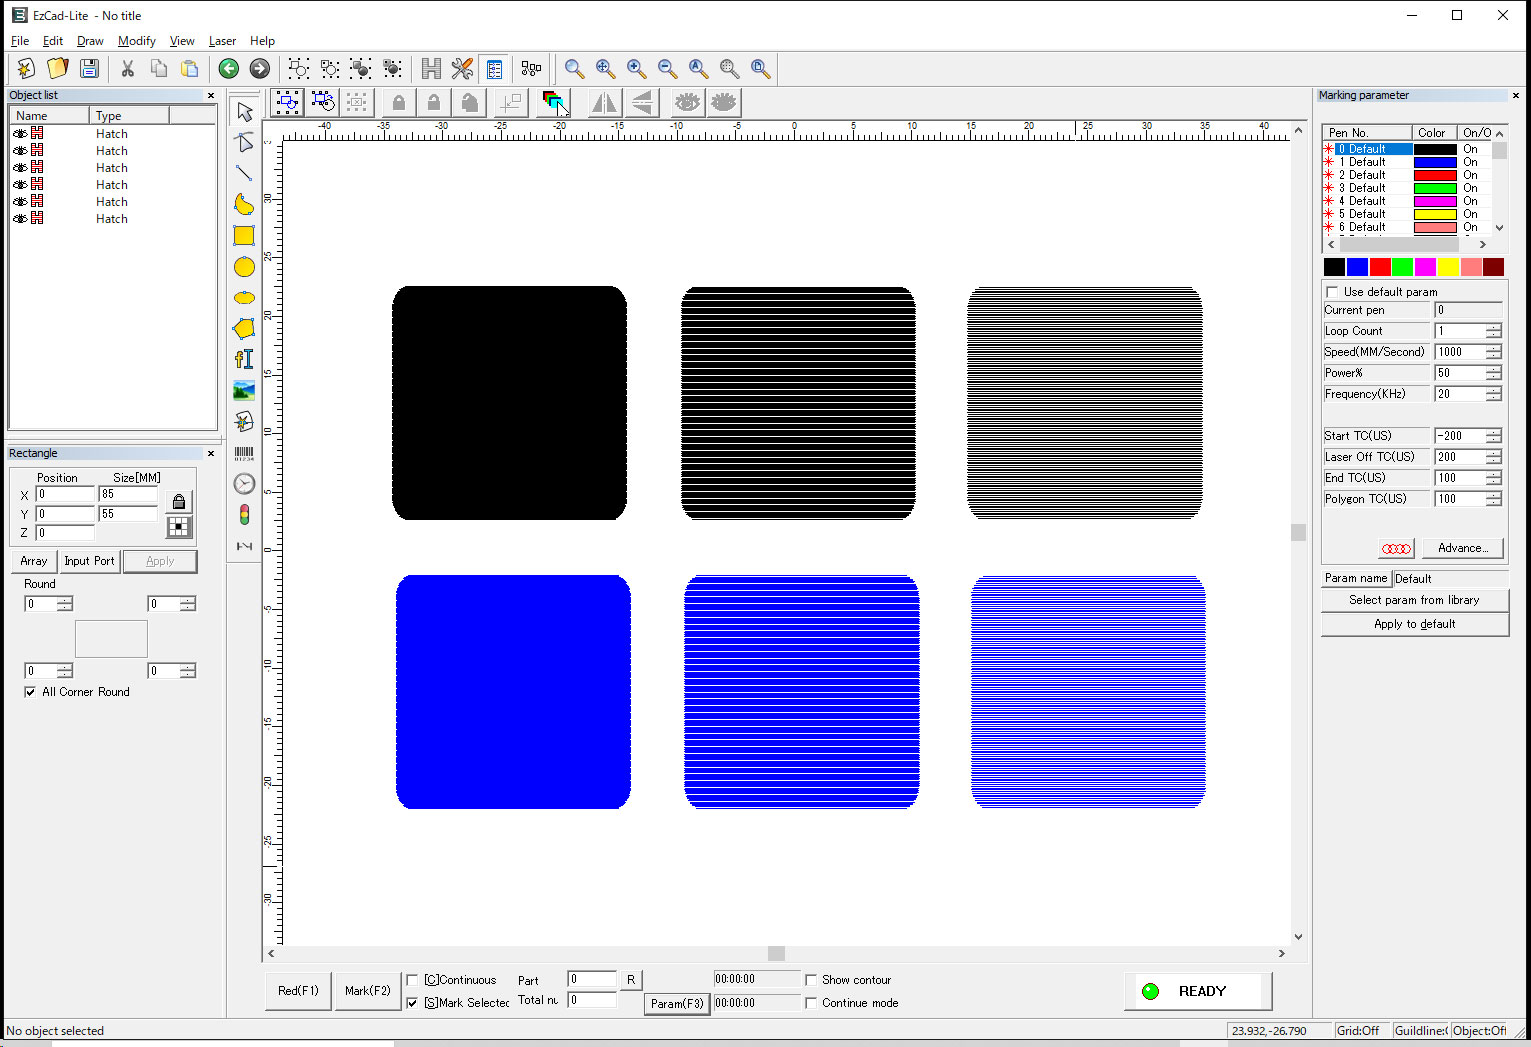
Task: Pick the red color swatch
Action: (x=1380, y=267)
